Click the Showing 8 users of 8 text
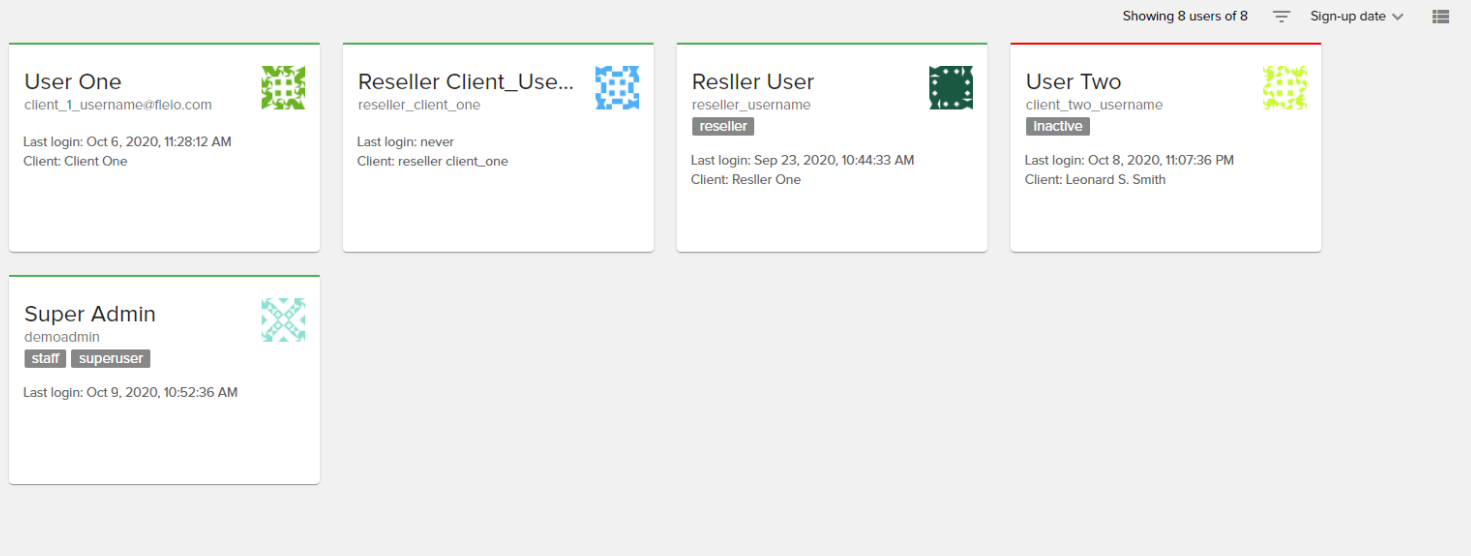This screenshot has width=1471, height=556. (x=1185, y=17)
